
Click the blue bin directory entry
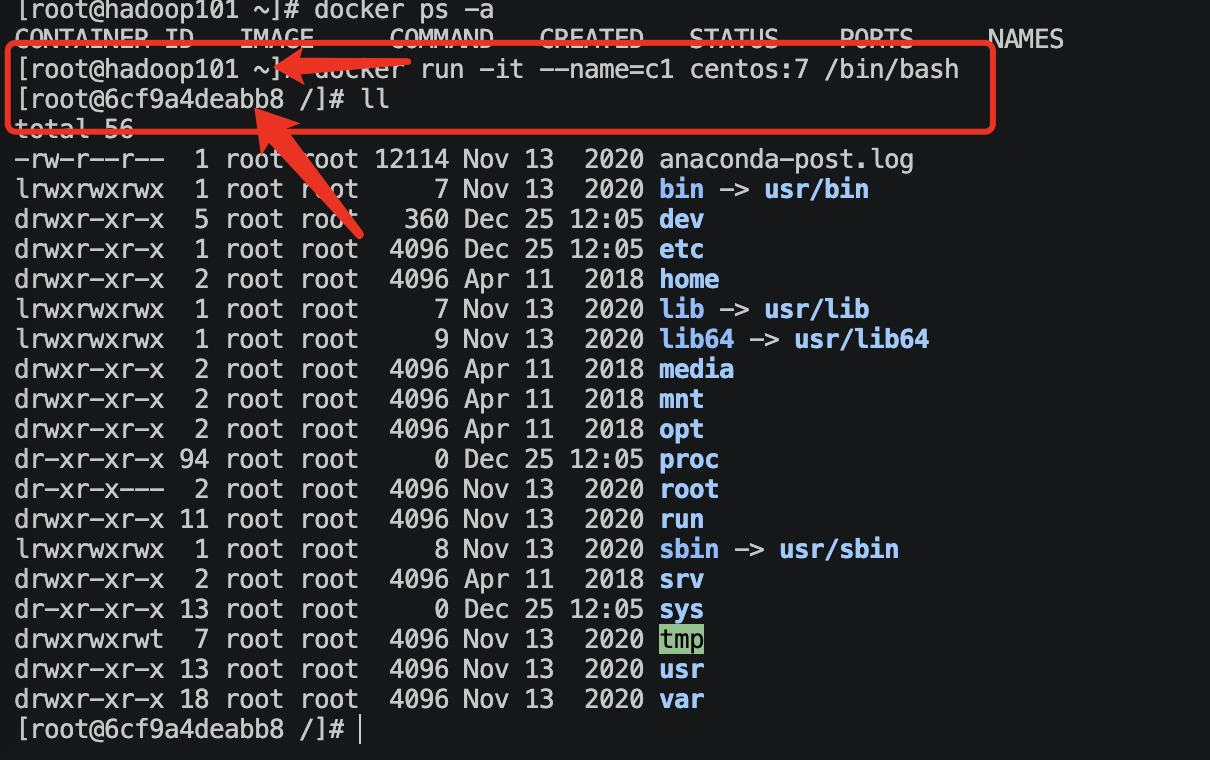tap(681, 189)
